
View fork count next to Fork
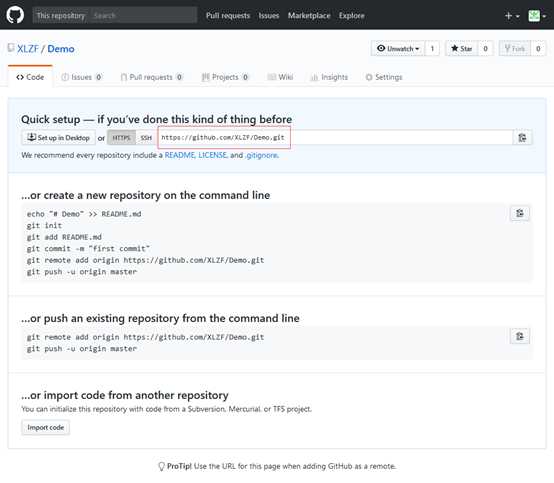538,48
